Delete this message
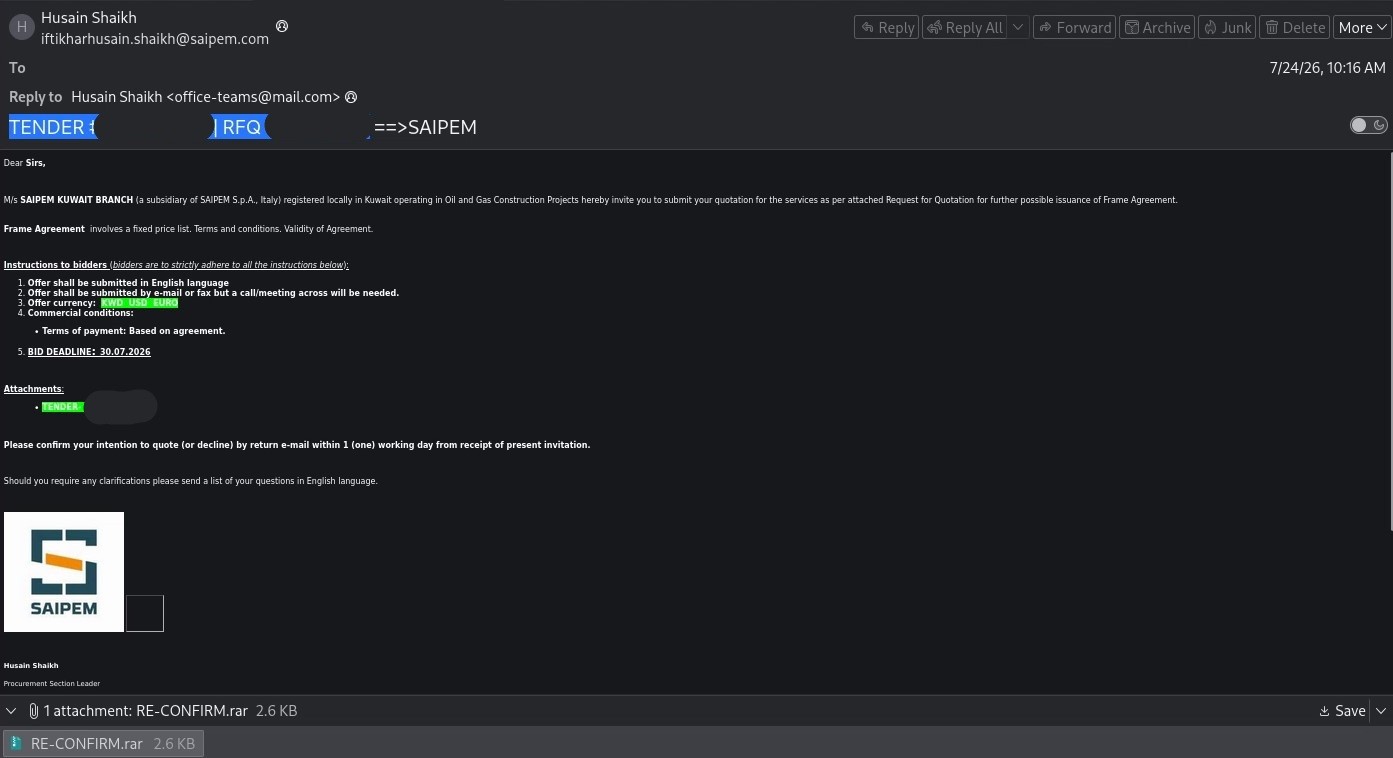 1294,27
